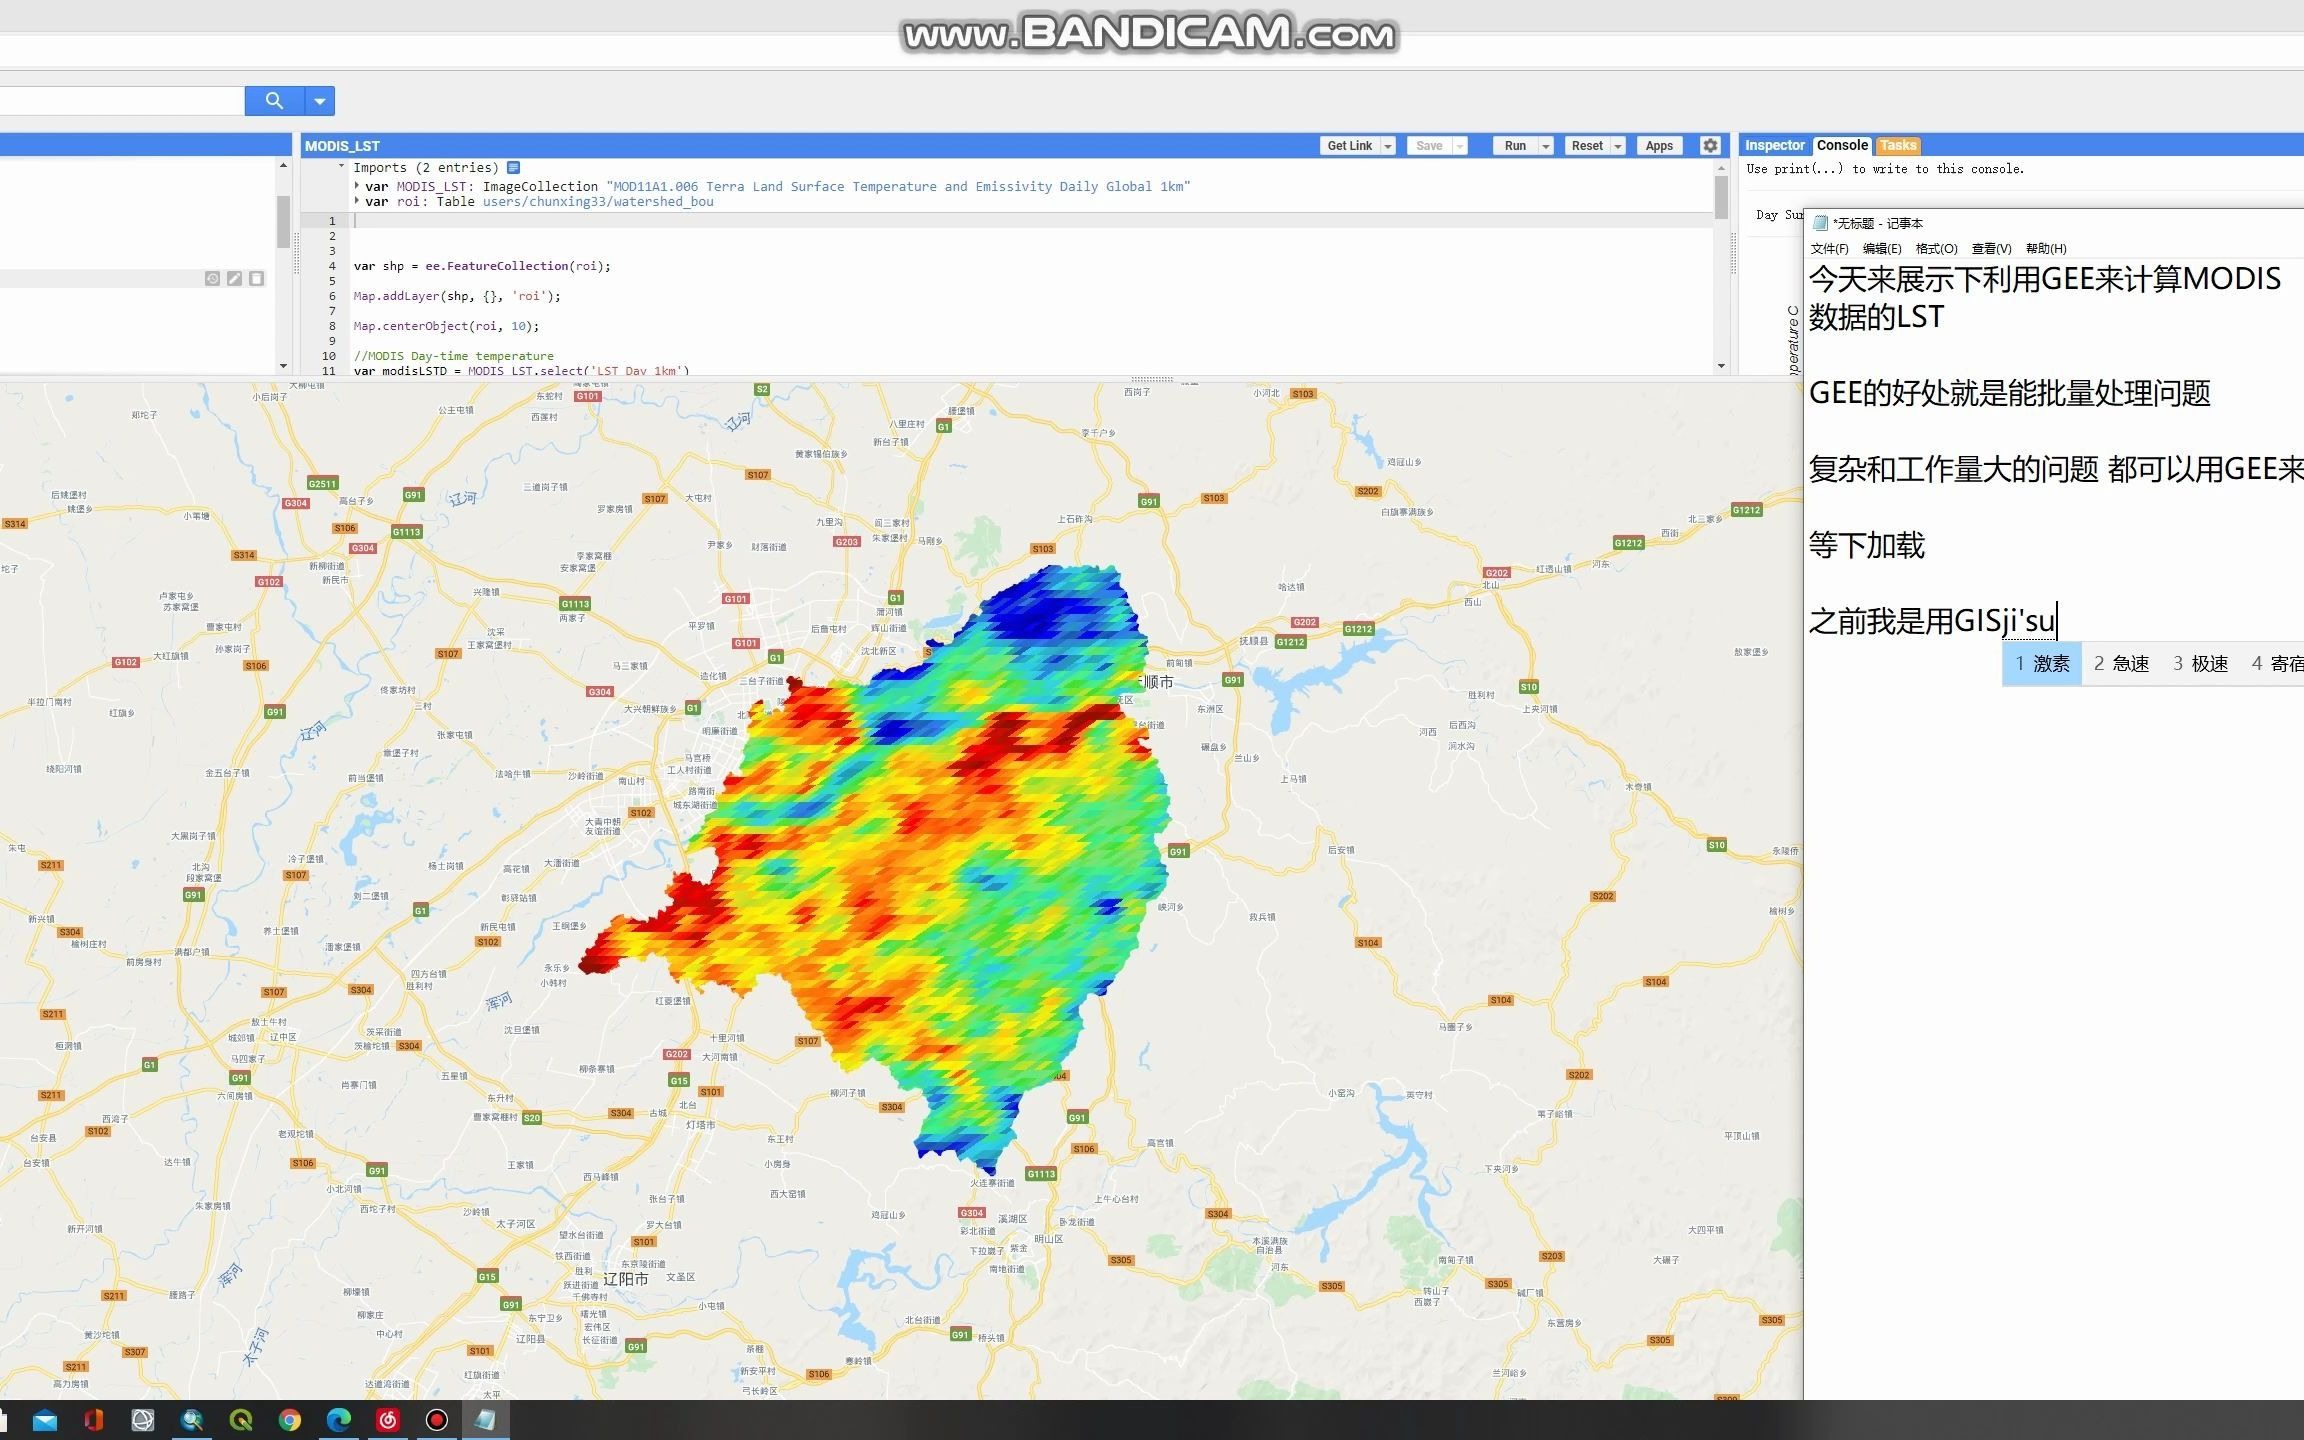Open the search dropdown next to magnifier
The height and width of the screenshot is (1440, 2304).
click(320, 100)
